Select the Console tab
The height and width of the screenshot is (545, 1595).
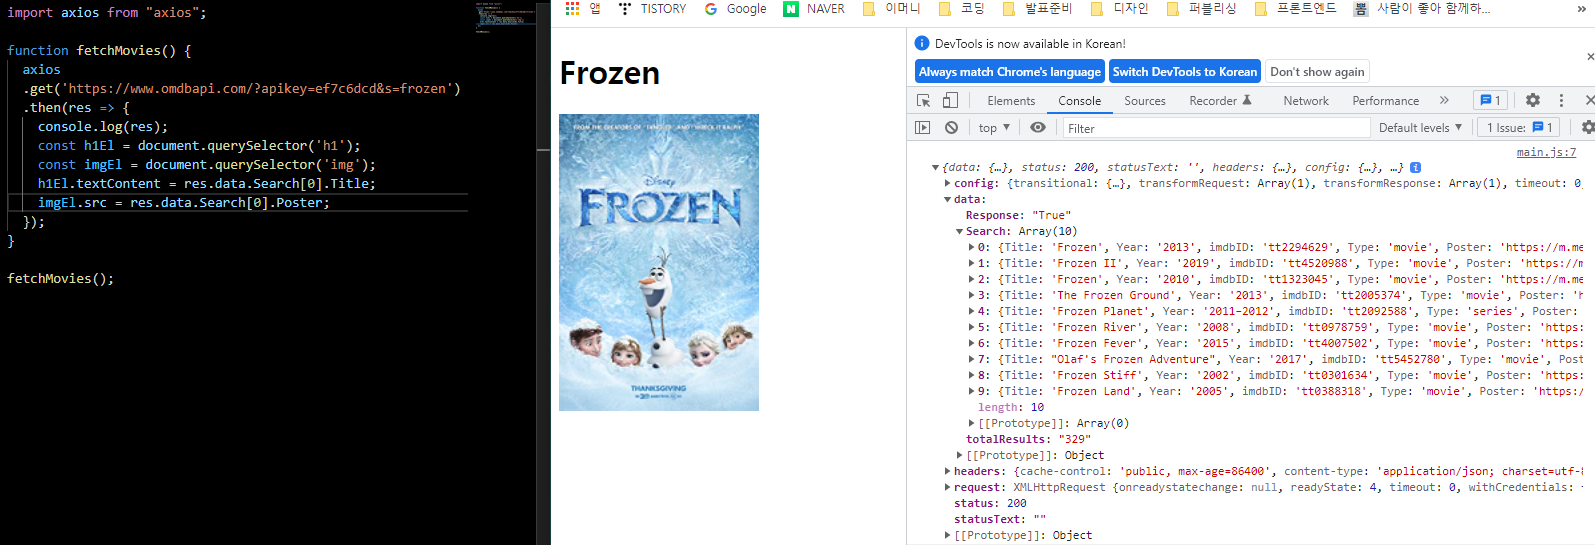(1079, 101)
